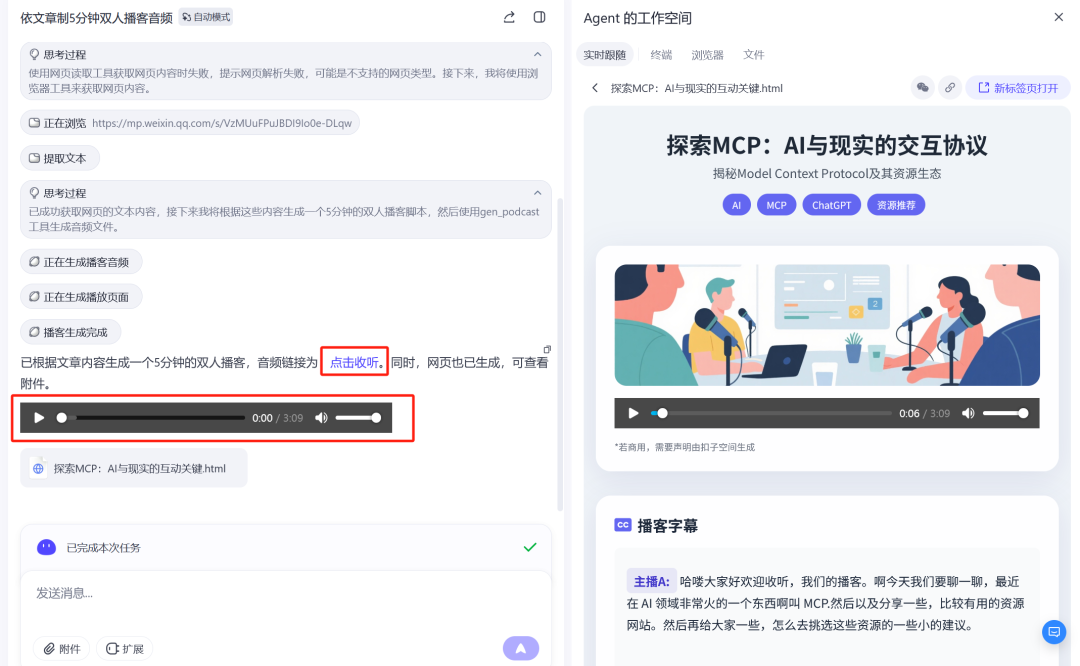This screenshot has height=666, width=1080.
Task: Click the purple send button
Action: [521, 648]
